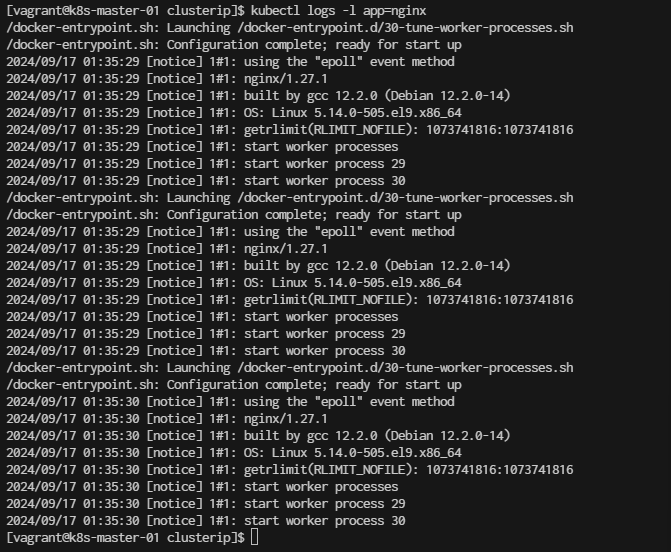Click the 01:35:30 'using the epoll' log line

coord(230,402)
